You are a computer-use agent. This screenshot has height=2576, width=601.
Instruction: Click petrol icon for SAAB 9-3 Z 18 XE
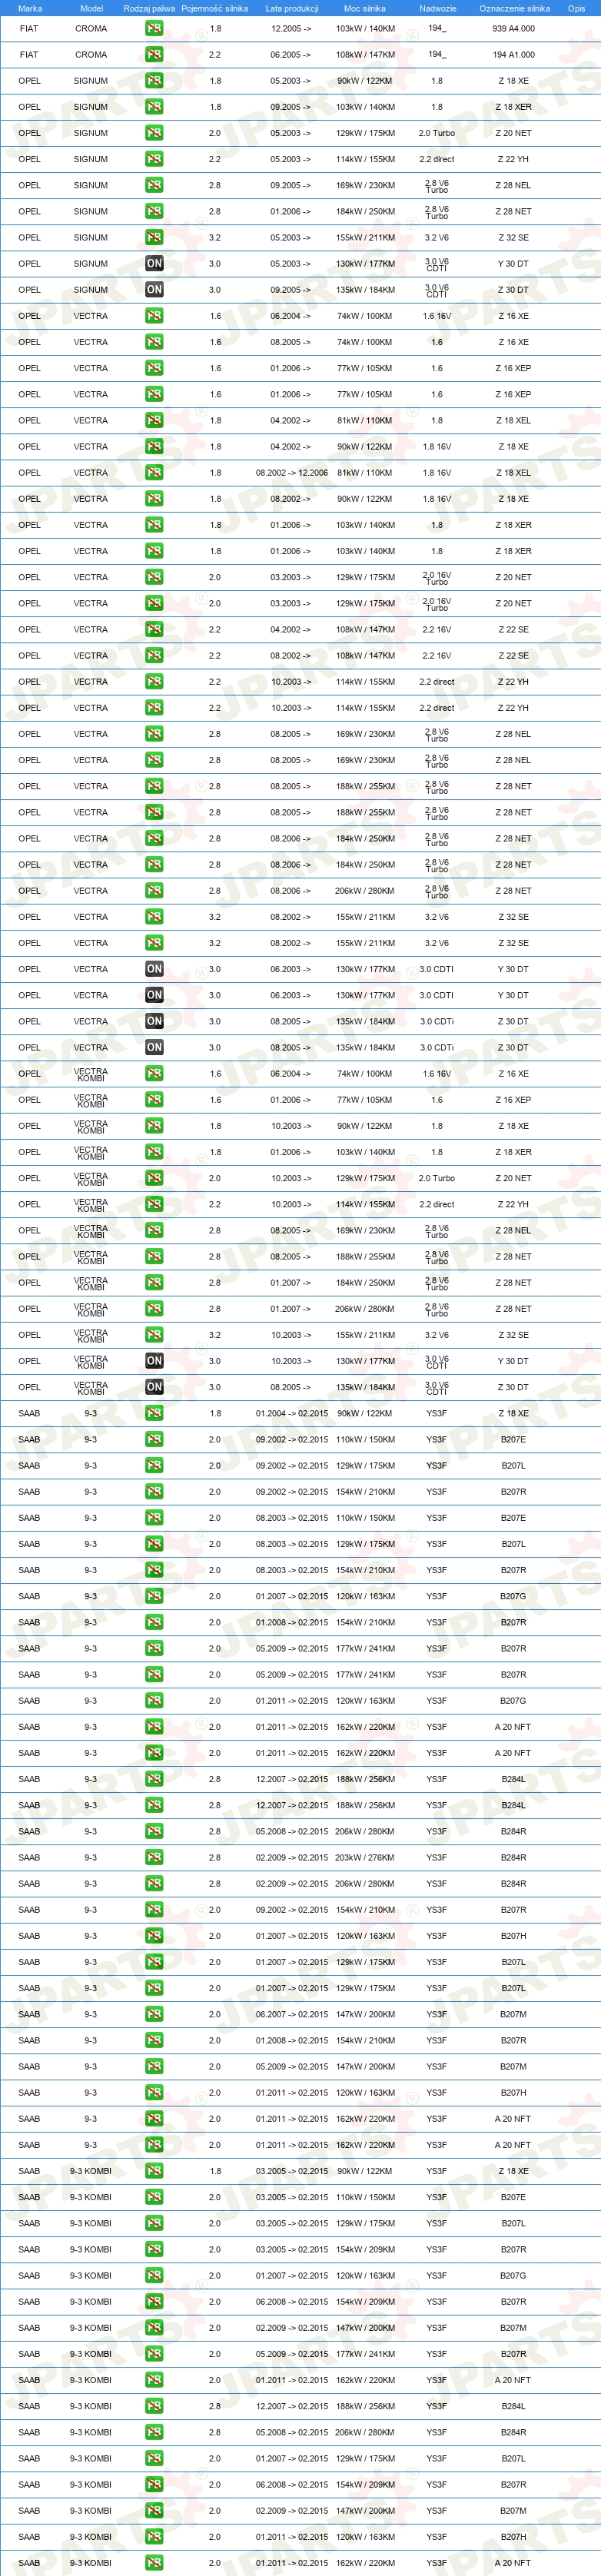pos(154,1413)
